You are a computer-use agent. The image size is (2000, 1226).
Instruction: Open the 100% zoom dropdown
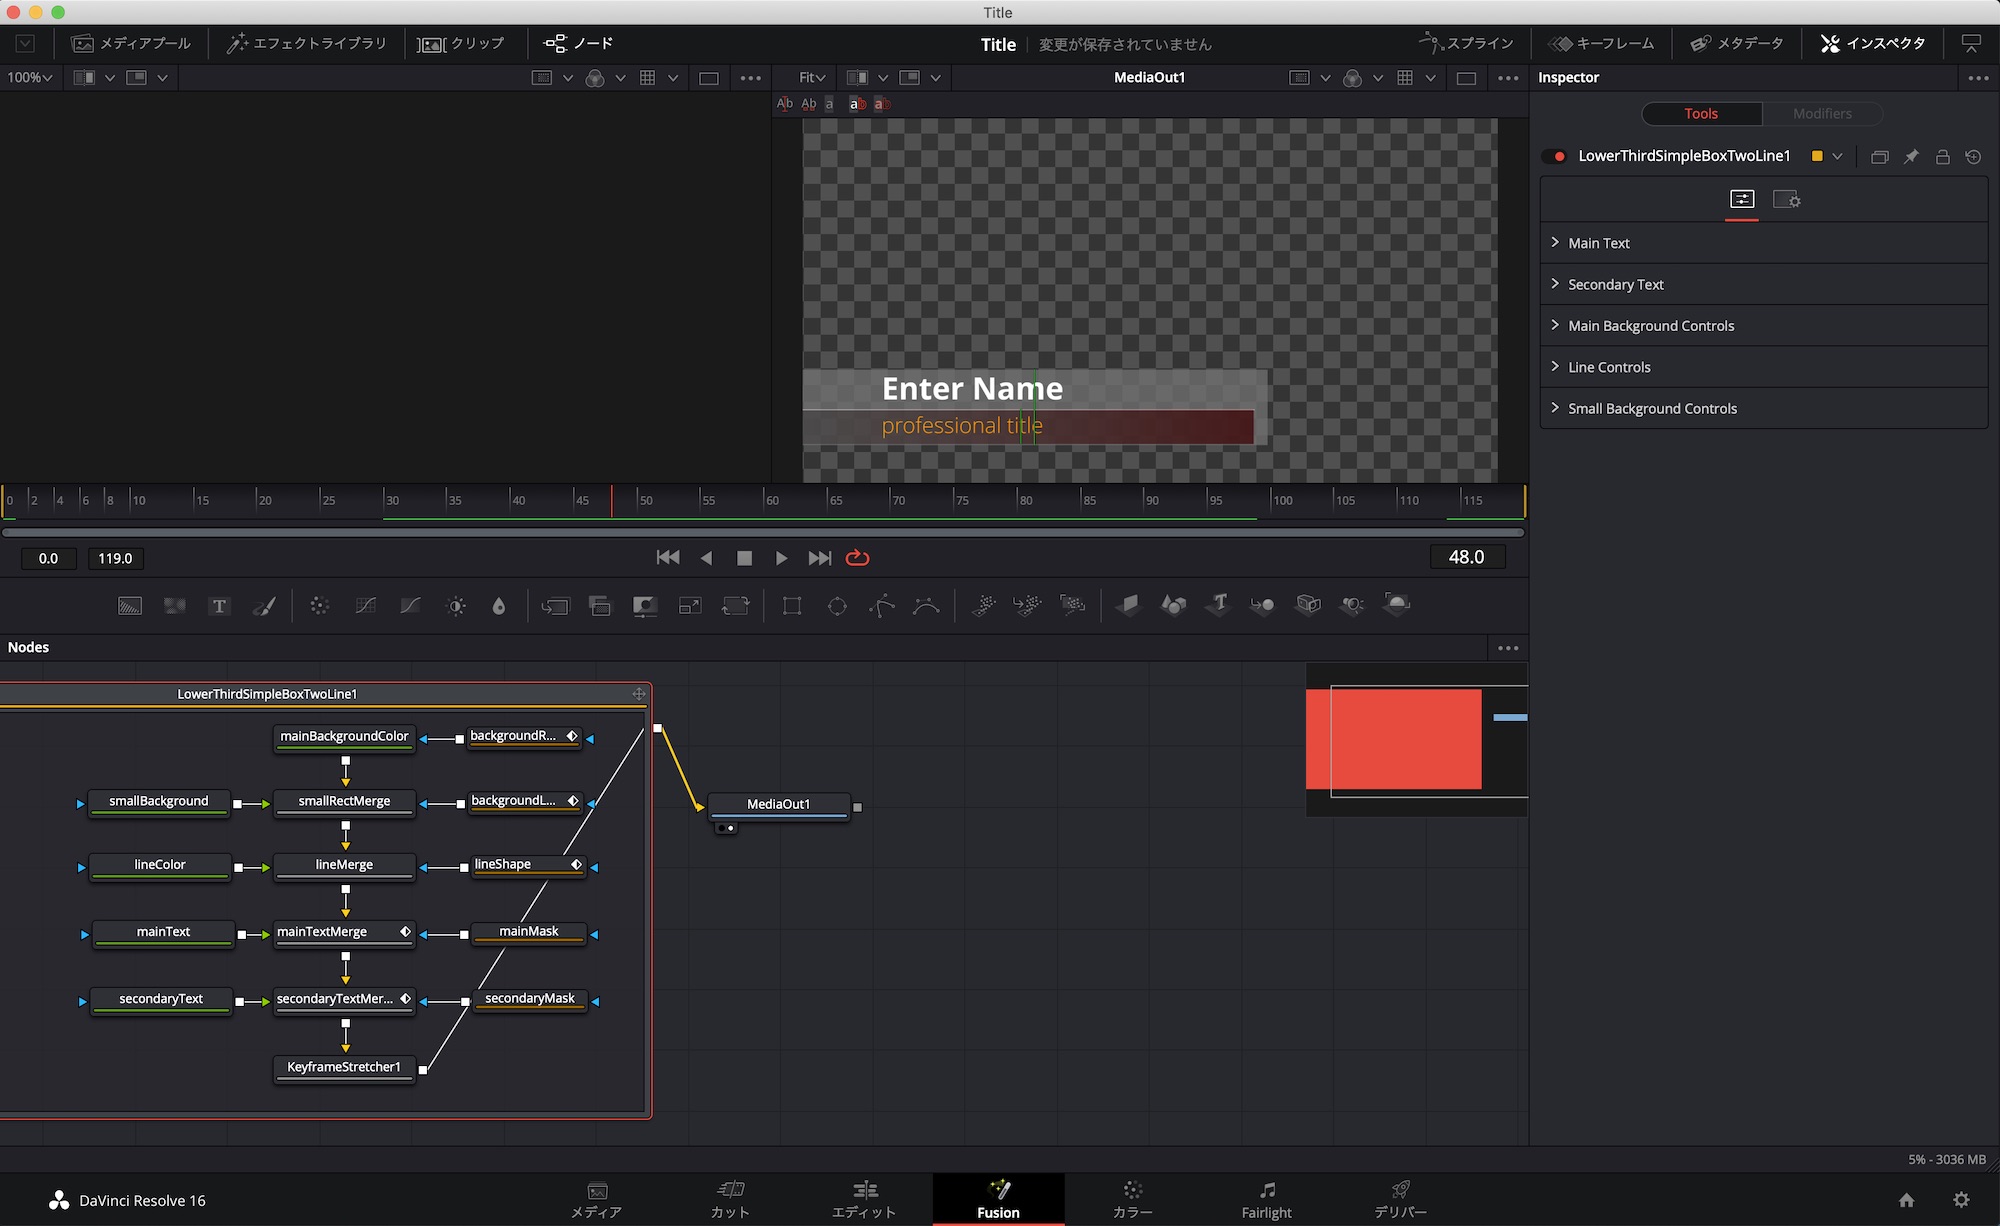click(30, 77)
